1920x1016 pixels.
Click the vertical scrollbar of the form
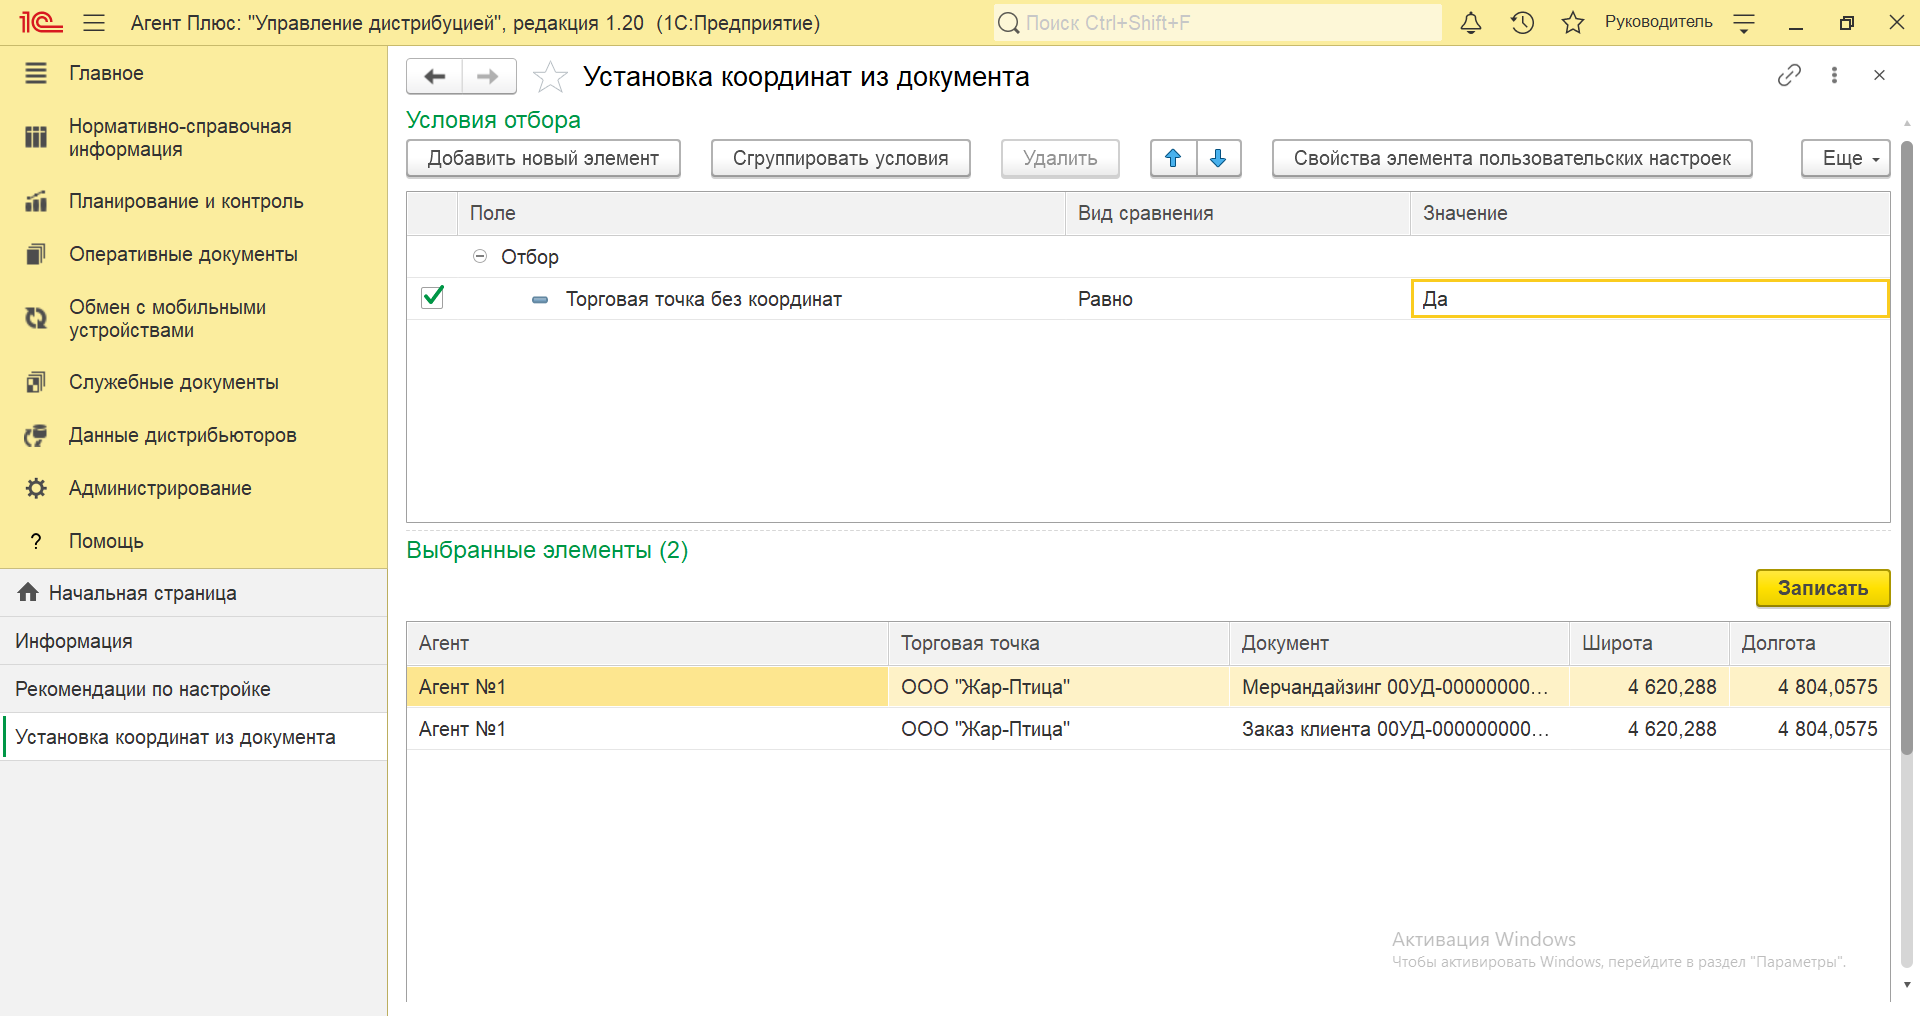[1906, 450]
